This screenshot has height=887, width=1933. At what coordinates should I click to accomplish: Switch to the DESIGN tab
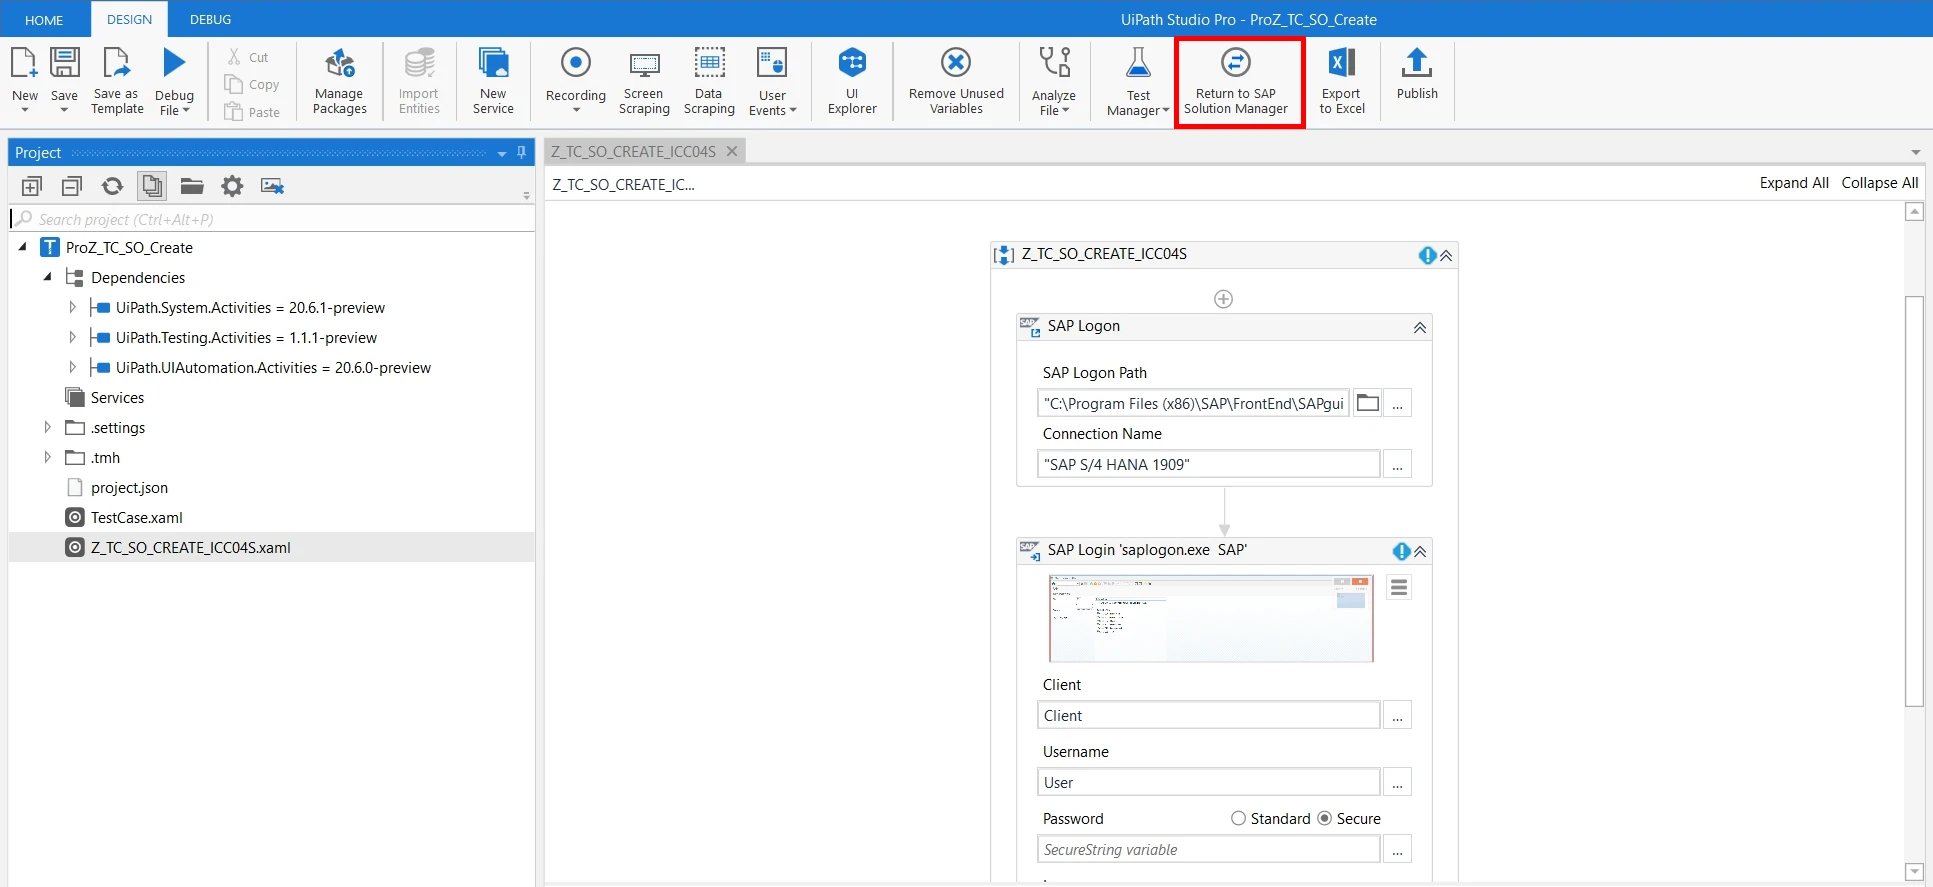130,20
